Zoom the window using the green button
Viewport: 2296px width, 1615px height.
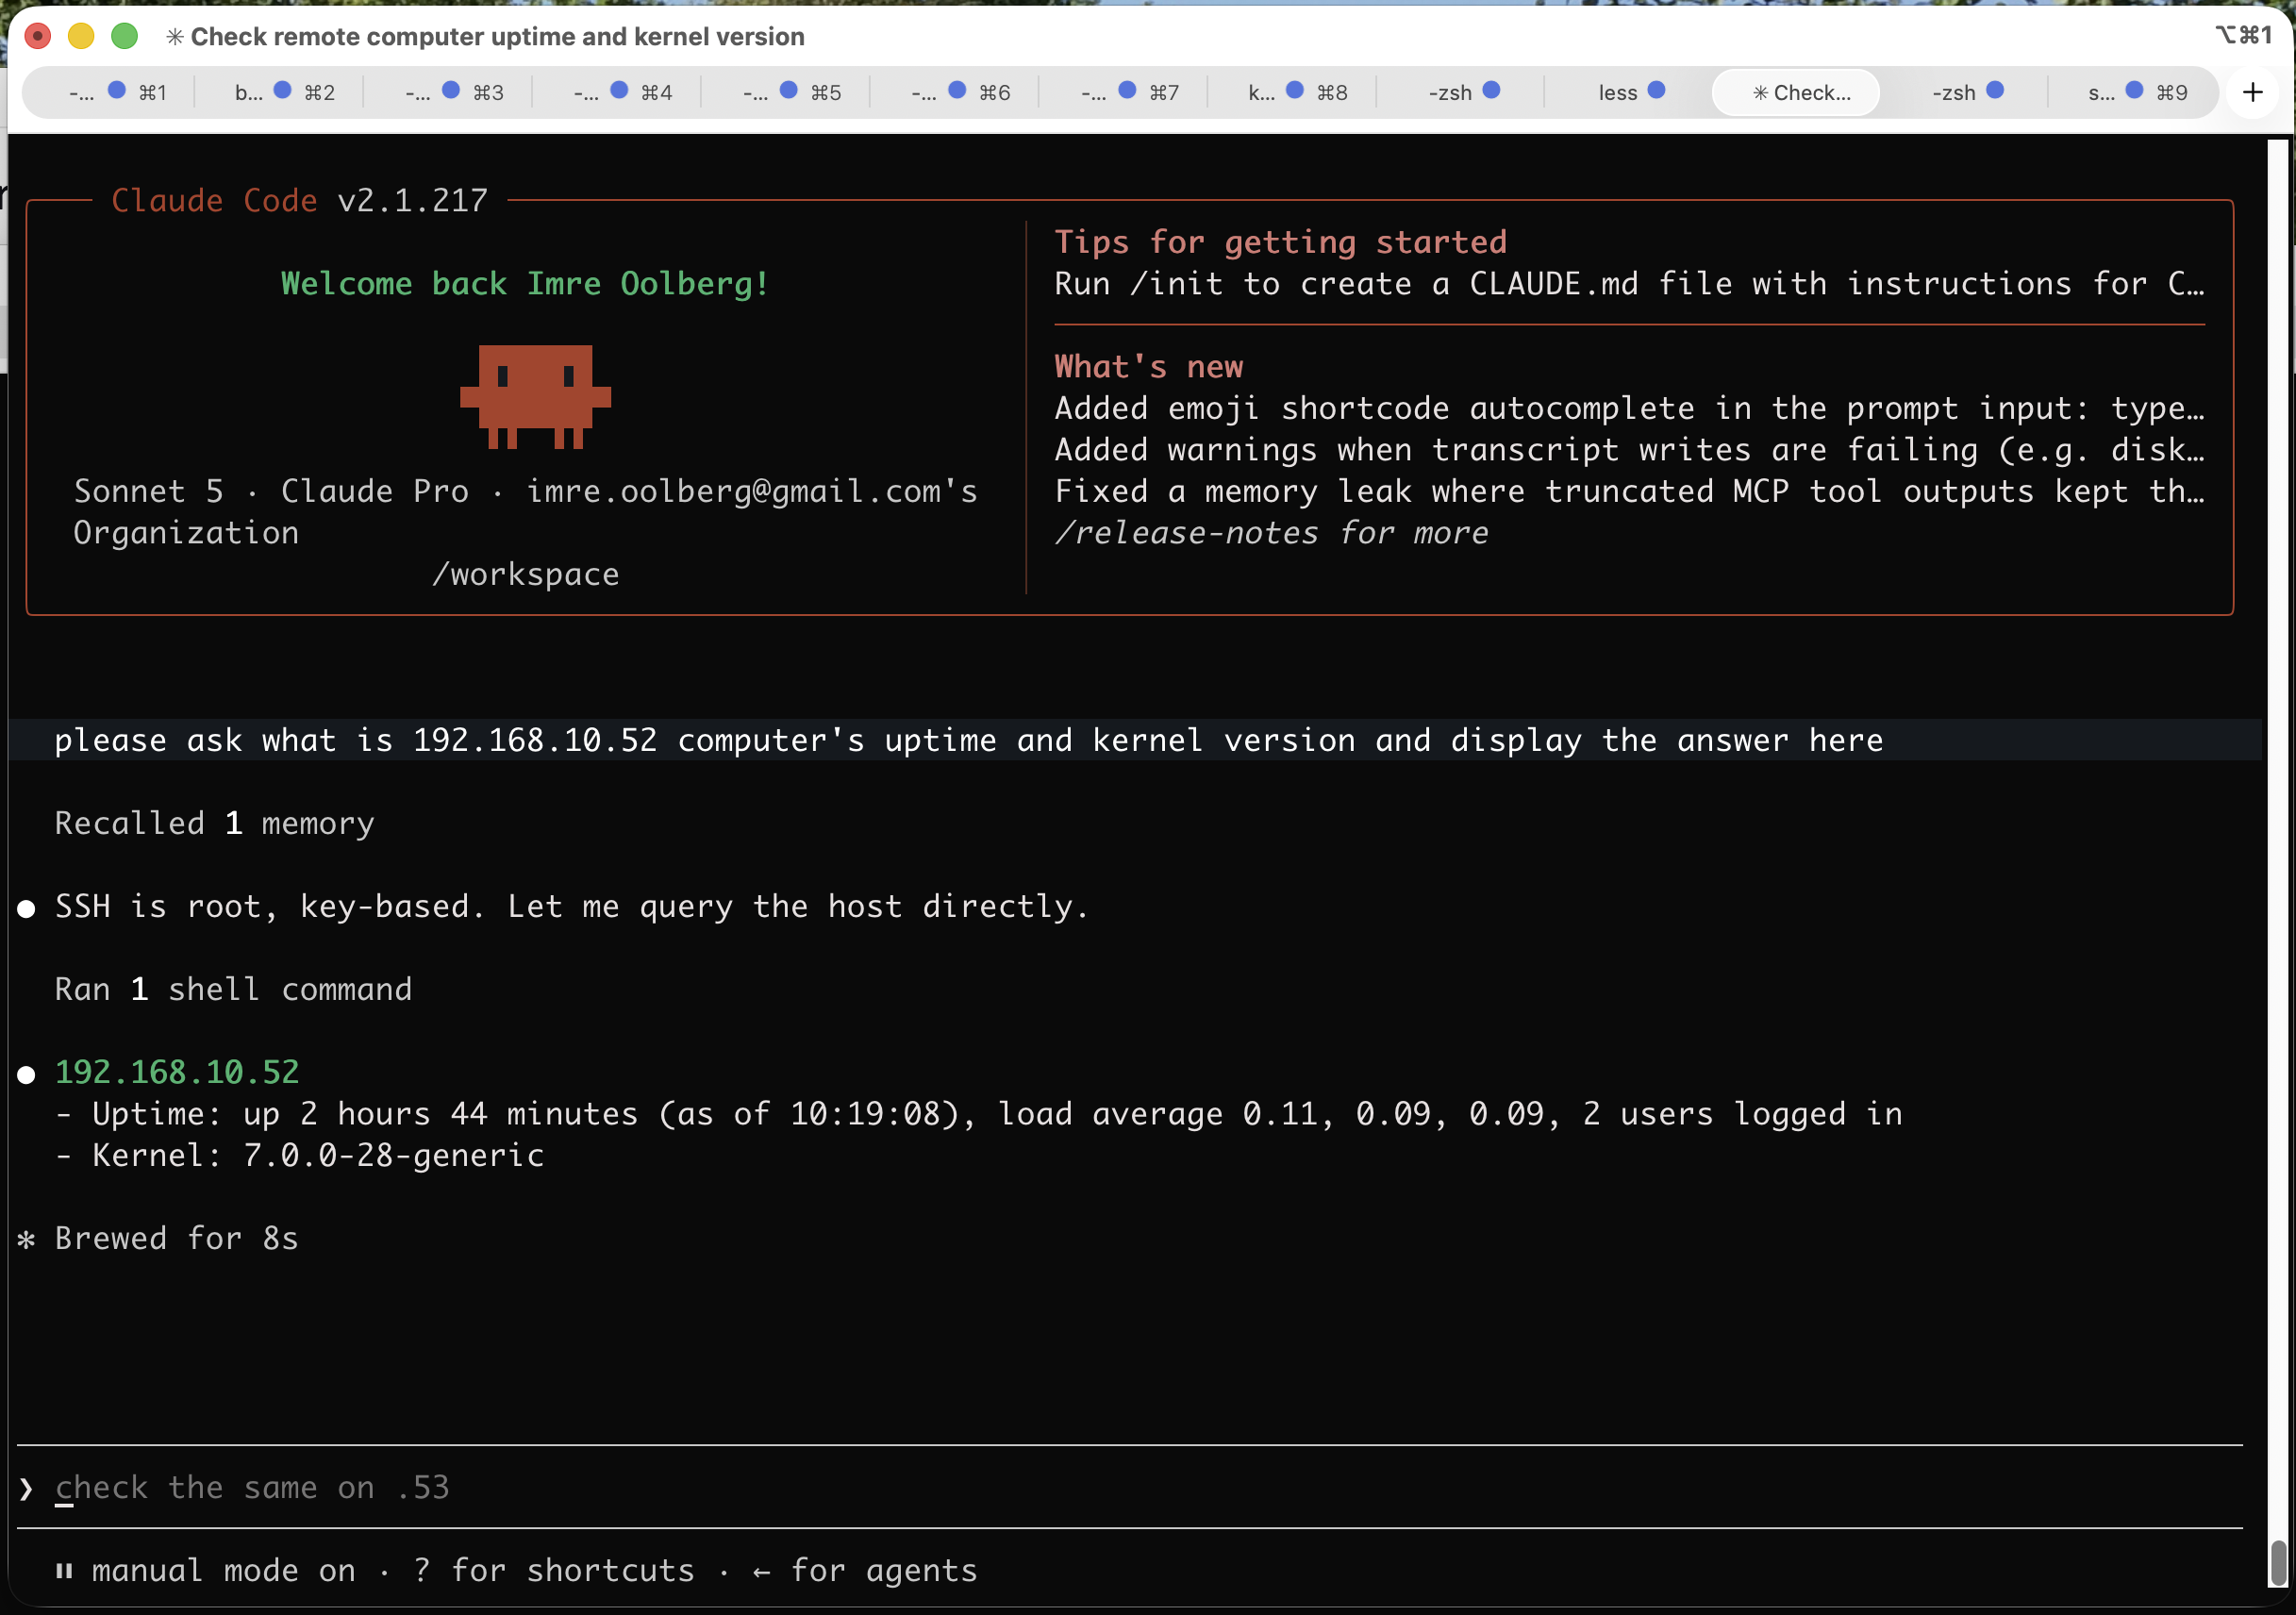(124, 37)
